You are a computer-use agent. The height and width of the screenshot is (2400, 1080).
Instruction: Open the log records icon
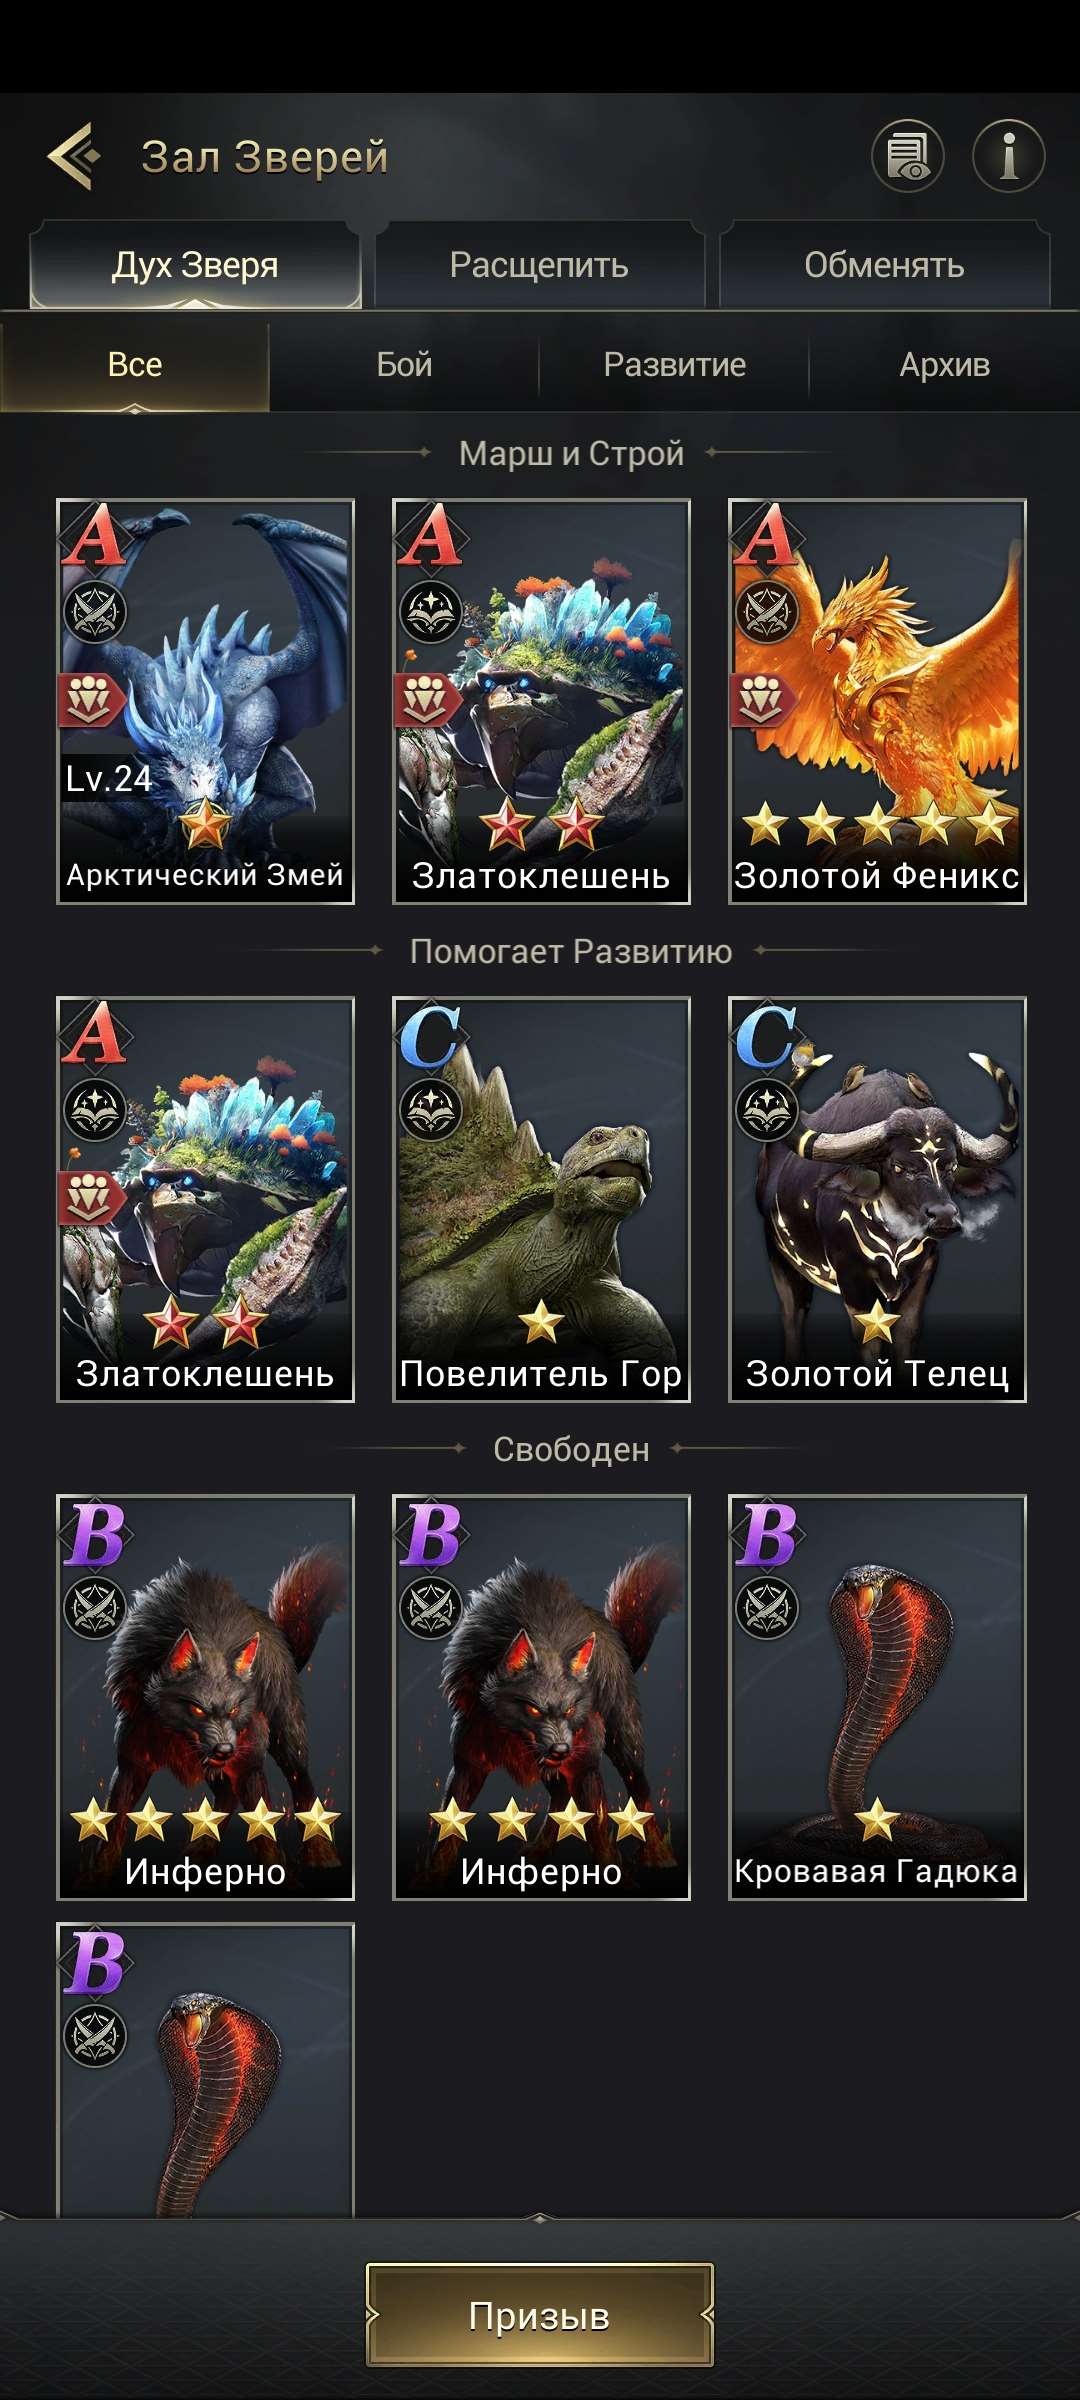click(908, 156)
